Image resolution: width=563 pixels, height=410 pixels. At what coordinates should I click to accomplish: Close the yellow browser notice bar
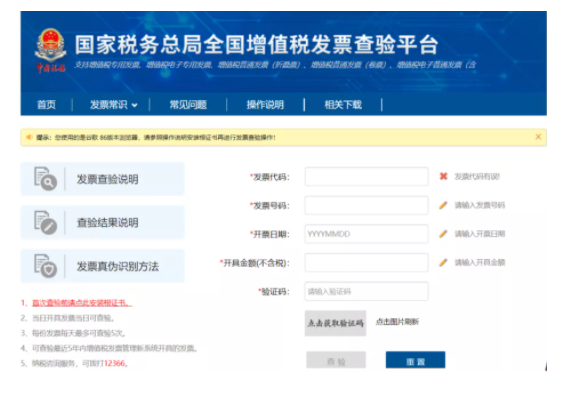tap(538, 137)
